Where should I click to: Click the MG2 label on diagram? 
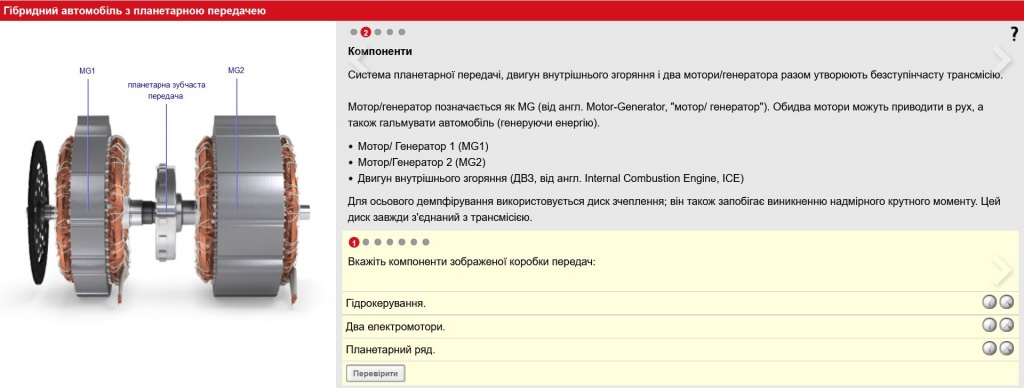point(236,70)
